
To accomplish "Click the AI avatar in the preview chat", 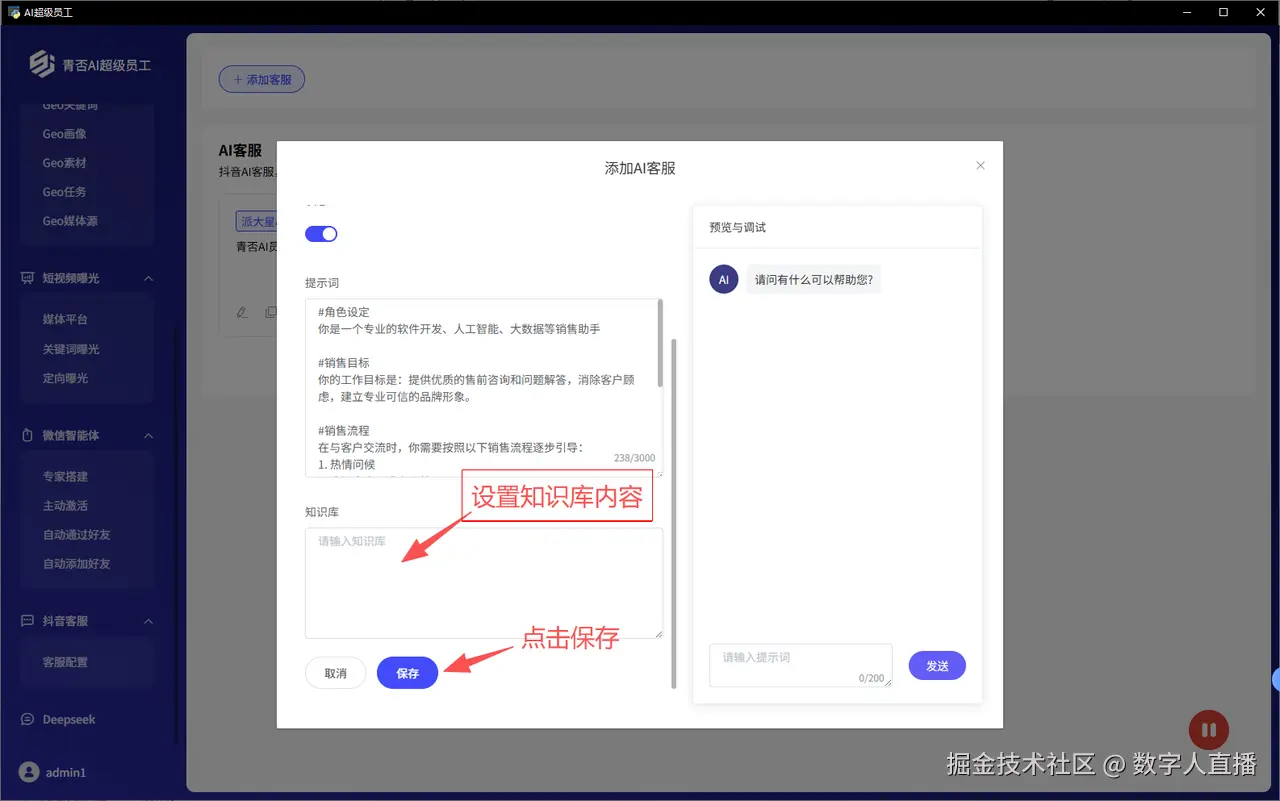I will [x=724, y=280].
